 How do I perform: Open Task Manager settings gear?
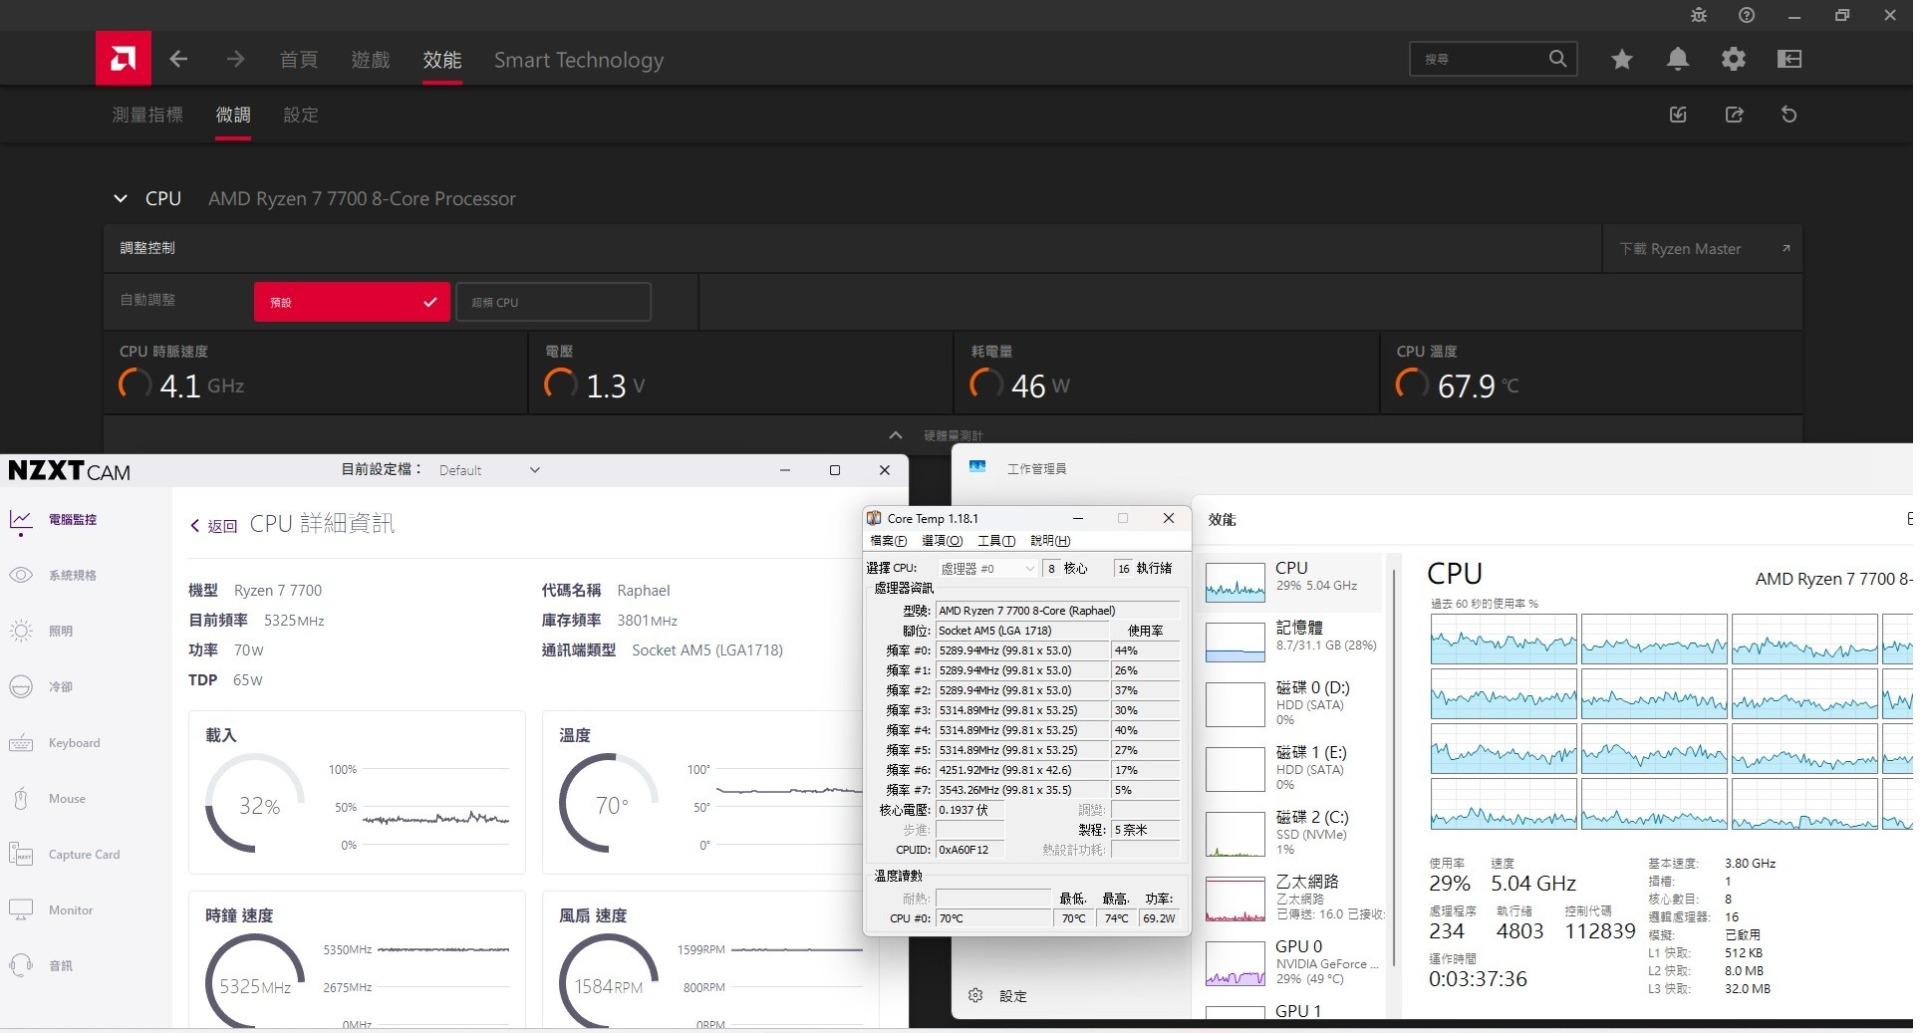coord(975,996)
